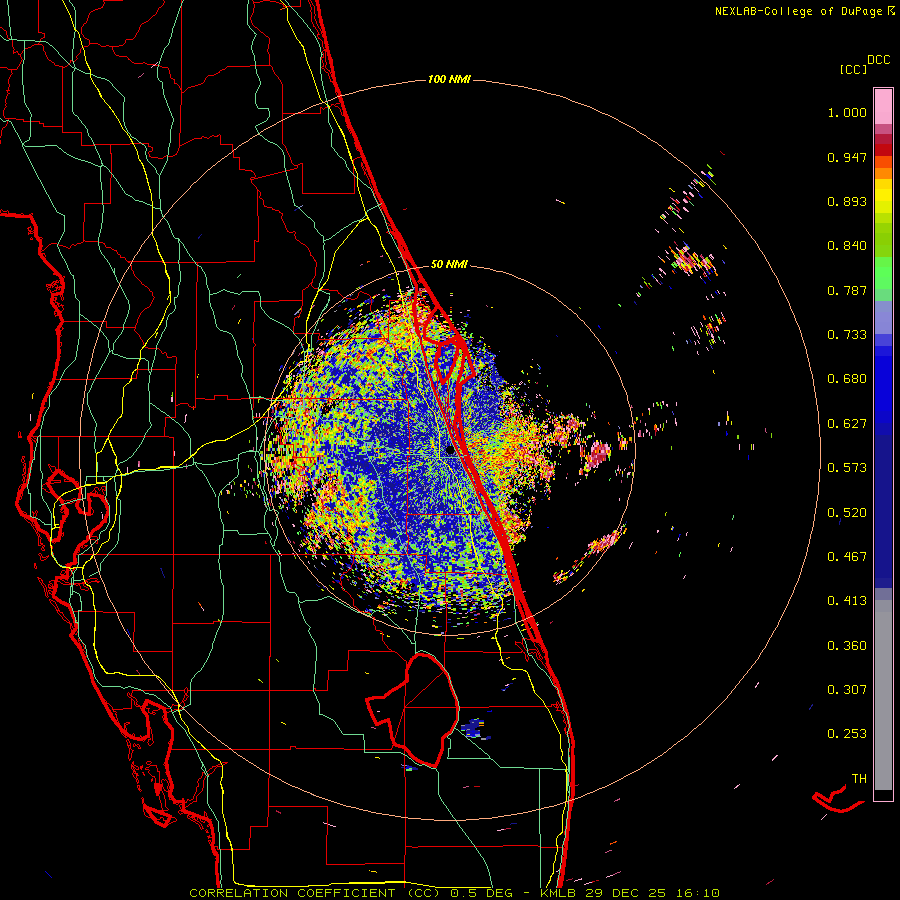
Task: Click the KMLB station identifier in the caption
Action: 560,893
